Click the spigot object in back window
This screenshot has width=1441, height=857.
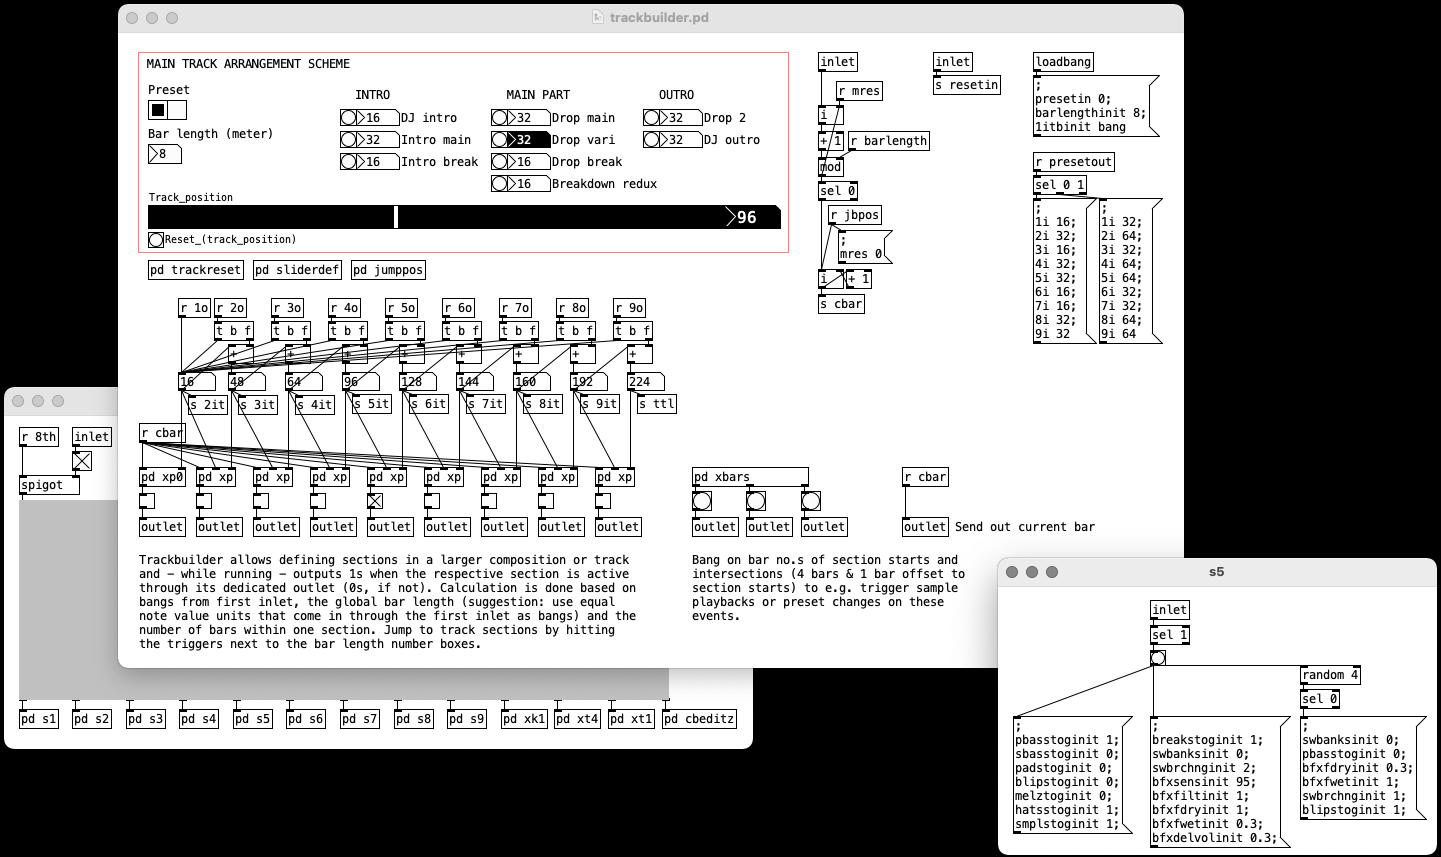[49, 485]
